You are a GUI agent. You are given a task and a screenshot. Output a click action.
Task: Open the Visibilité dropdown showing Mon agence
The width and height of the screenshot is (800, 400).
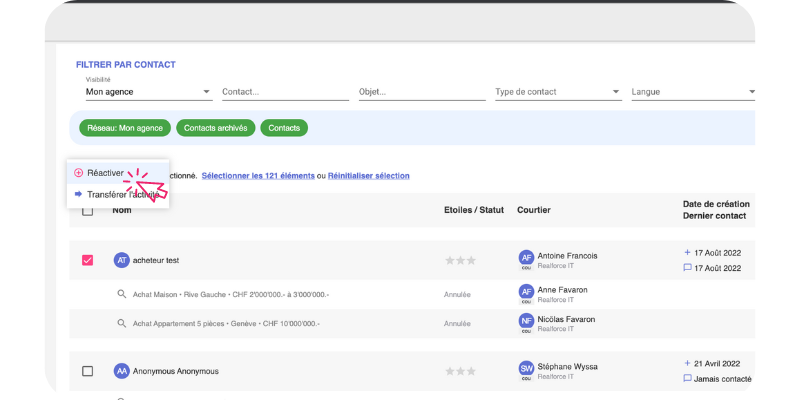click(149, 92)
